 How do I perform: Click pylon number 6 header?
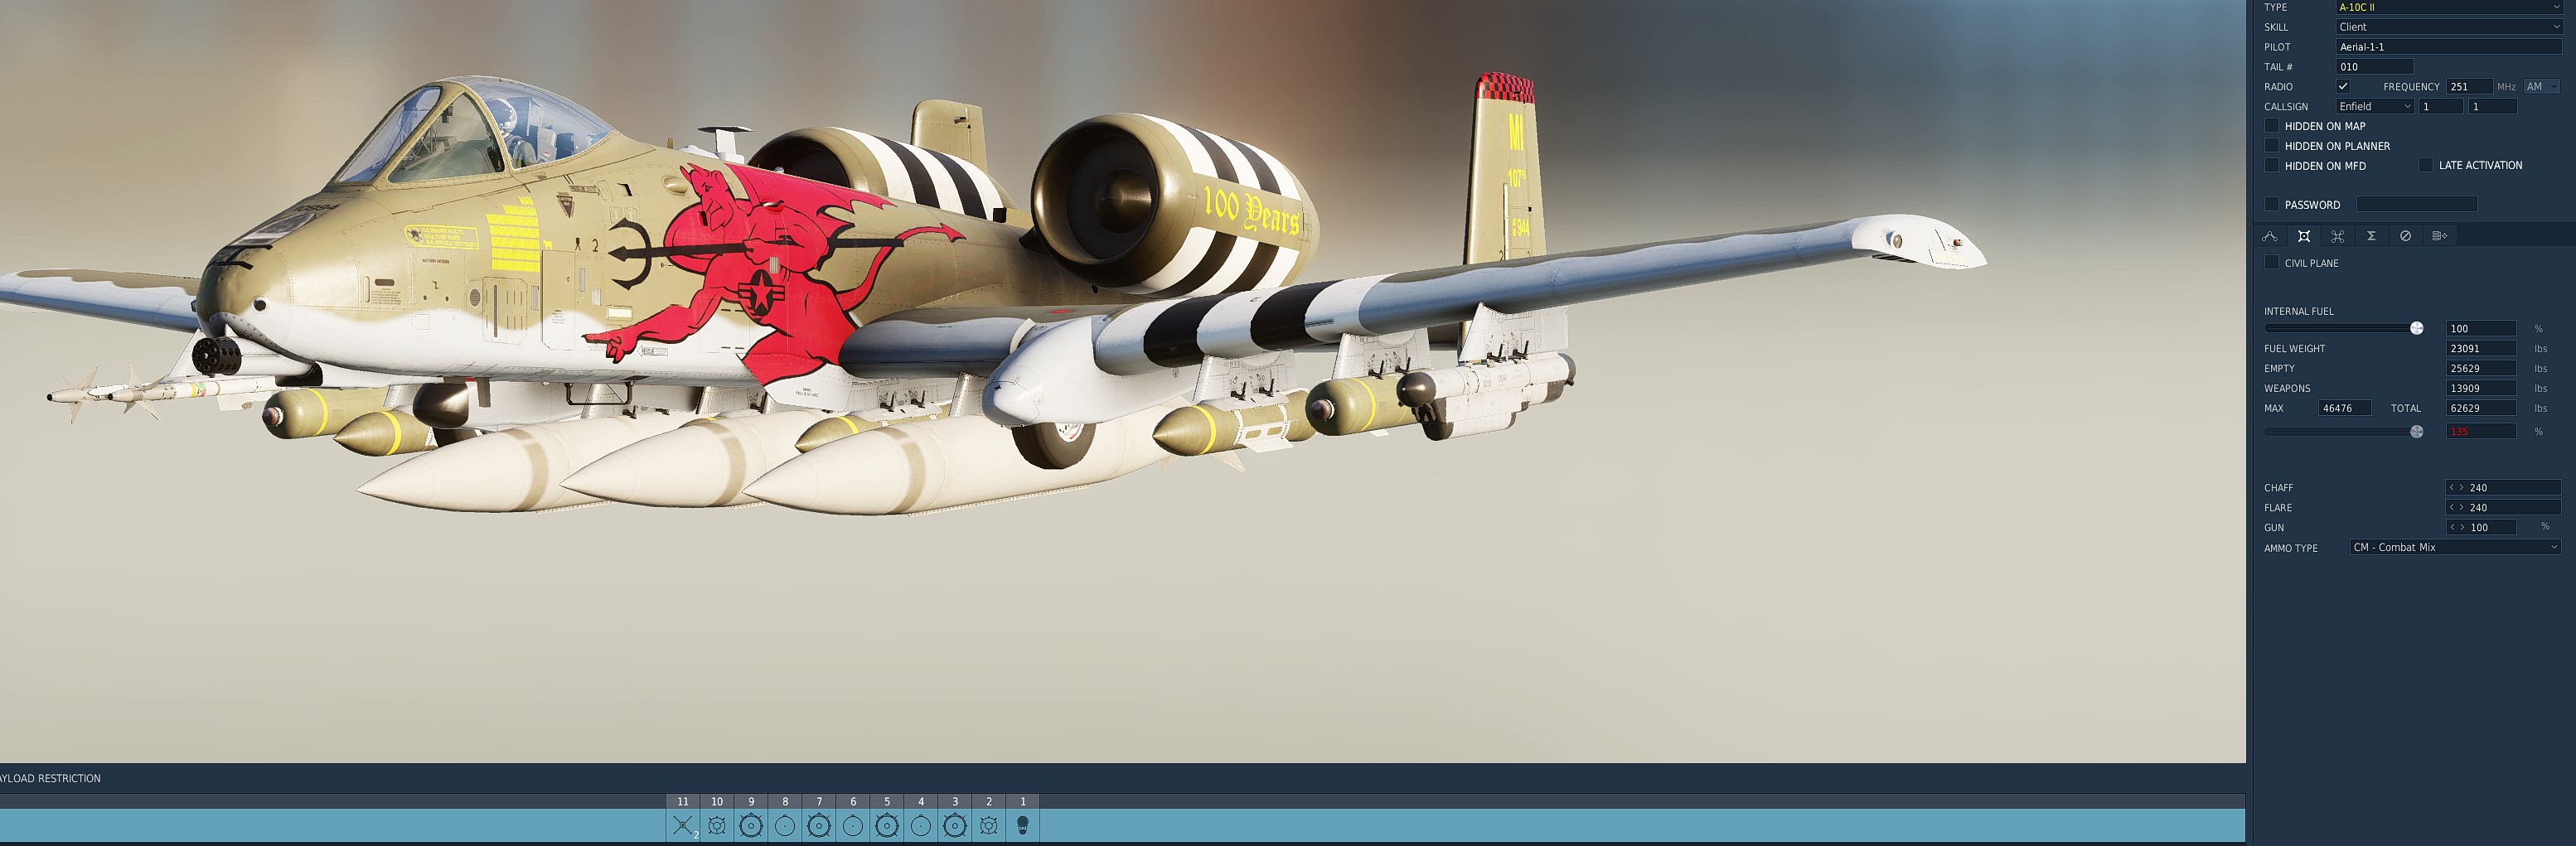[853, 801]
